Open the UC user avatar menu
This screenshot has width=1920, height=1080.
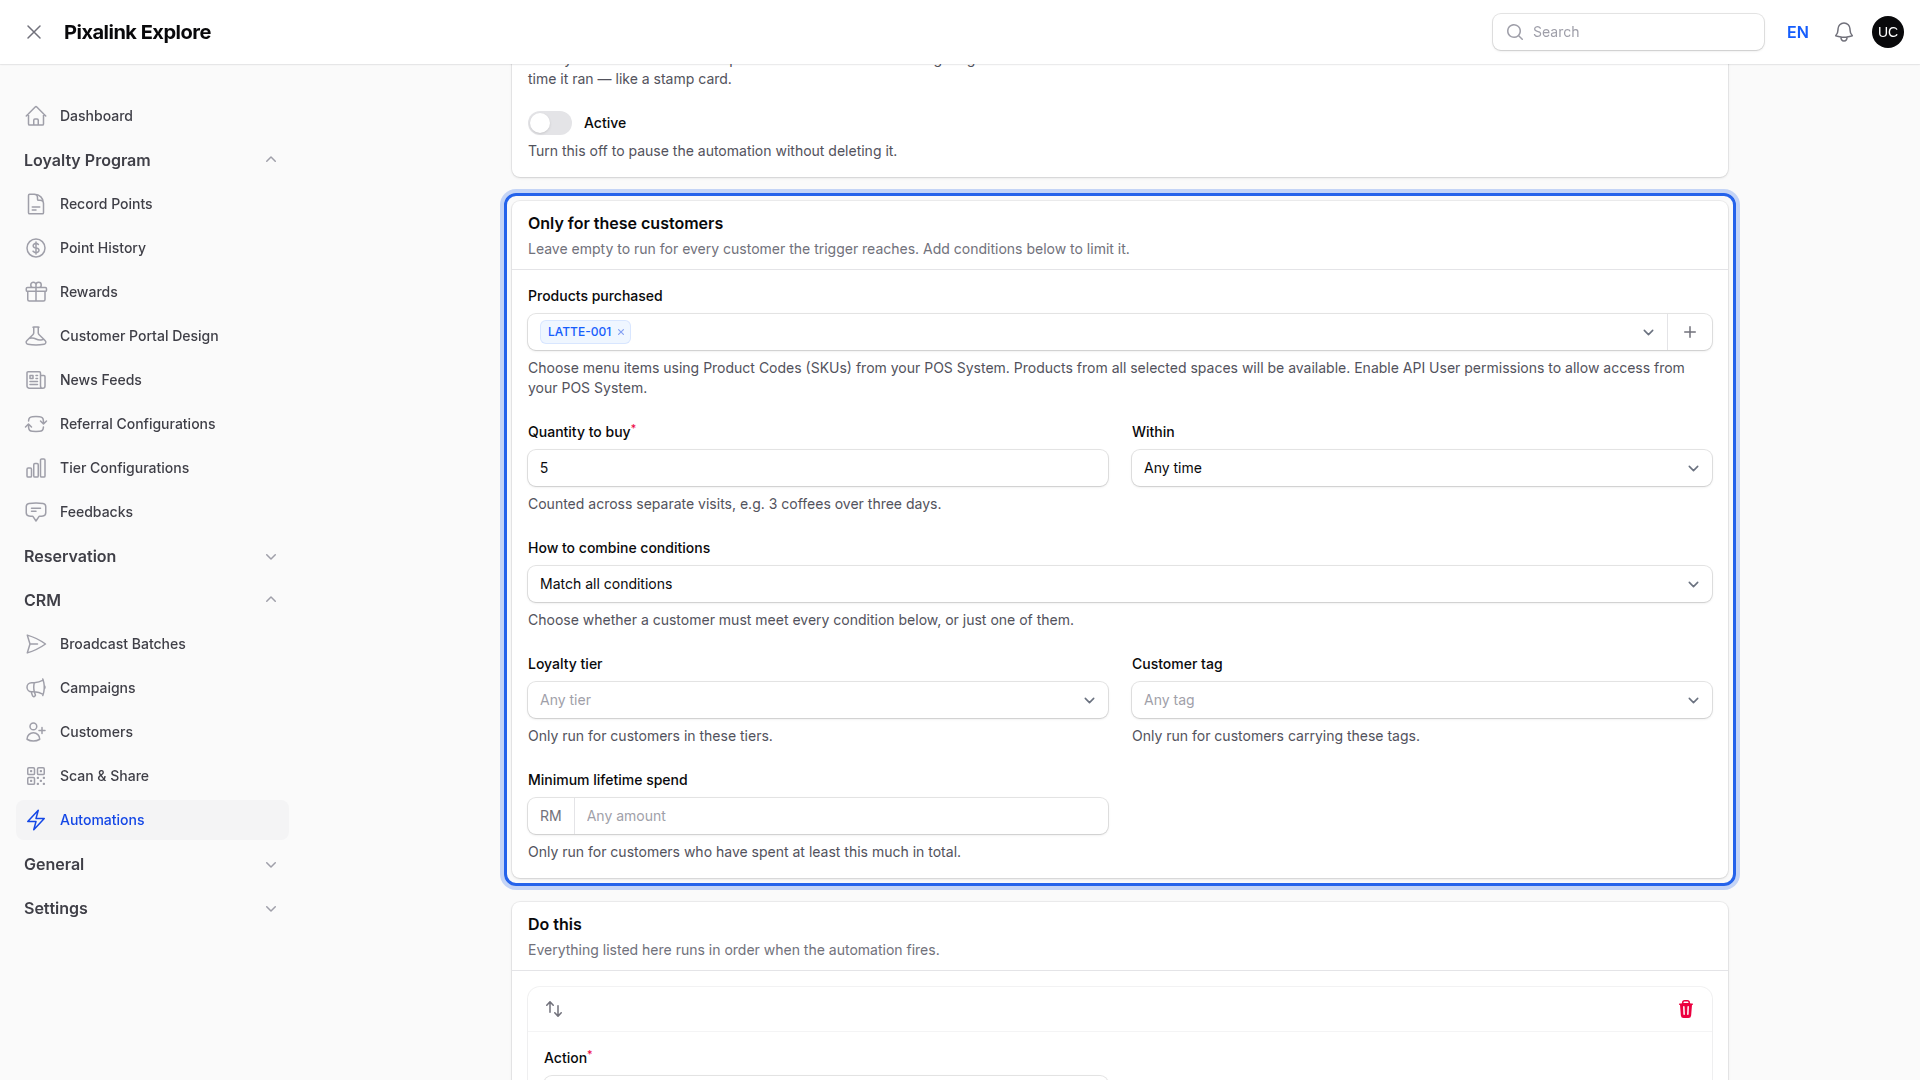coord(1888,32)
